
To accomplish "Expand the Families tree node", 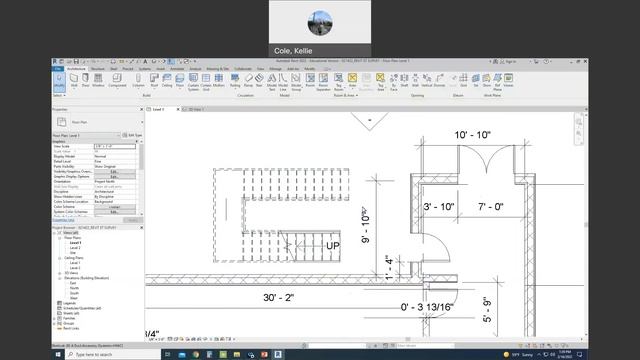I will 54,318.
